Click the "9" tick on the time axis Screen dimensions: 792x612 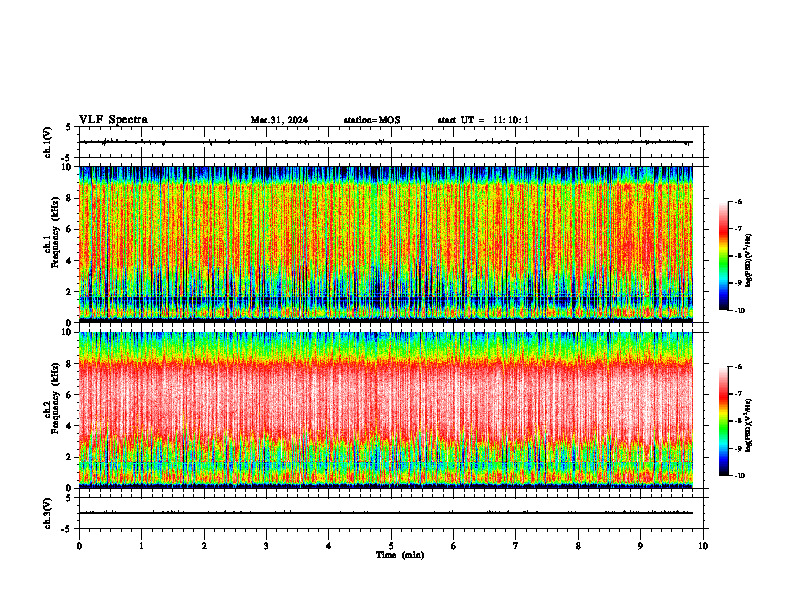pyautogui.click(x=640, y=546)
